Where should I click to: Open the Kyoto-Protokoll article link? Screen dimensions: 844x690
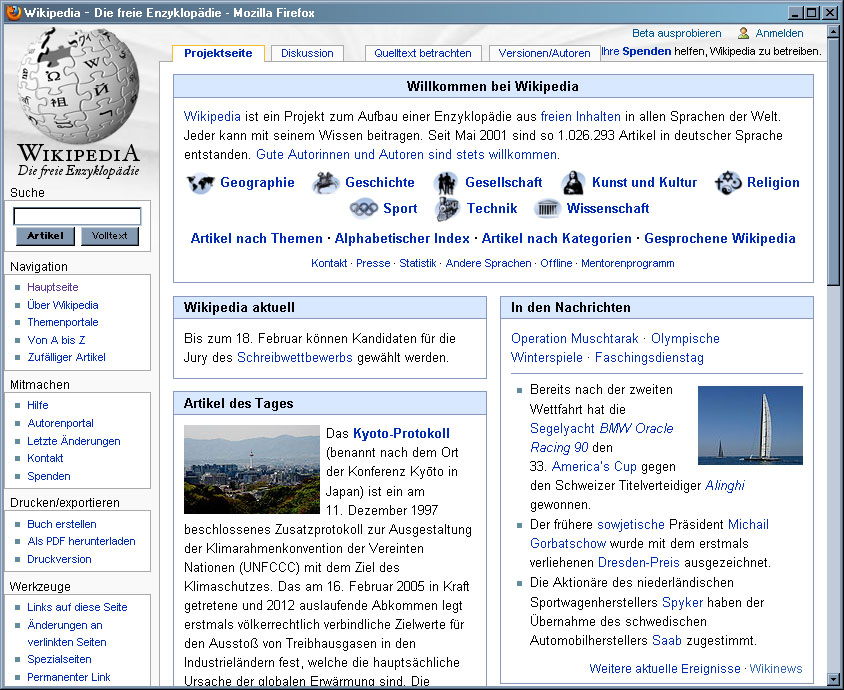coord(401,433)
